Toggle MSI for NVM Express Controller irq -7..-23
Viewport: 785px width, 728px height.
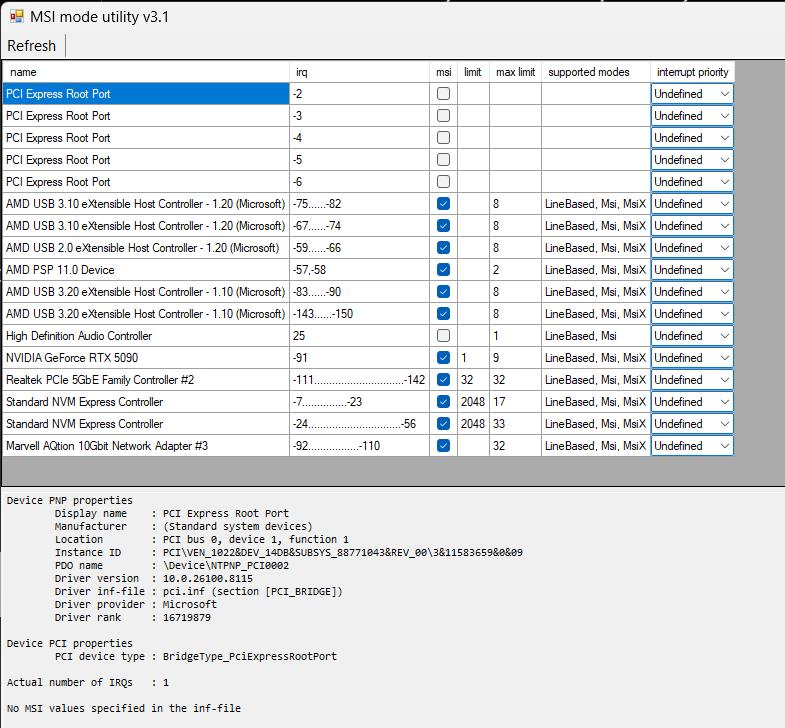(443, 402)
